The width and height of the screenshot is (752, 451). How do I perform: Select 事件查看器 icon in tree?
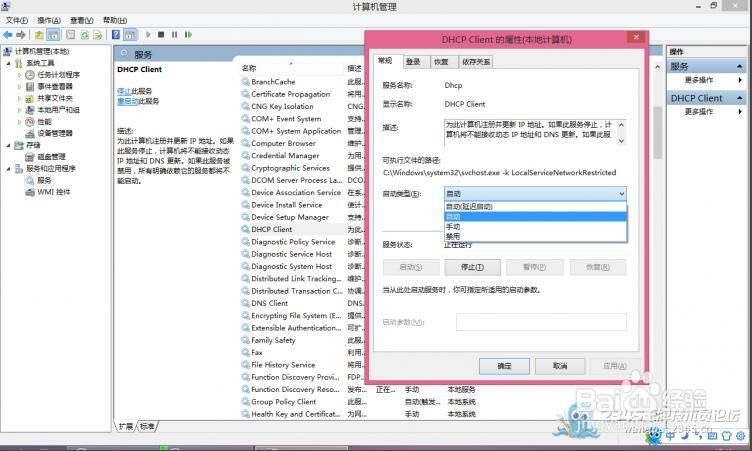(30, 86)
